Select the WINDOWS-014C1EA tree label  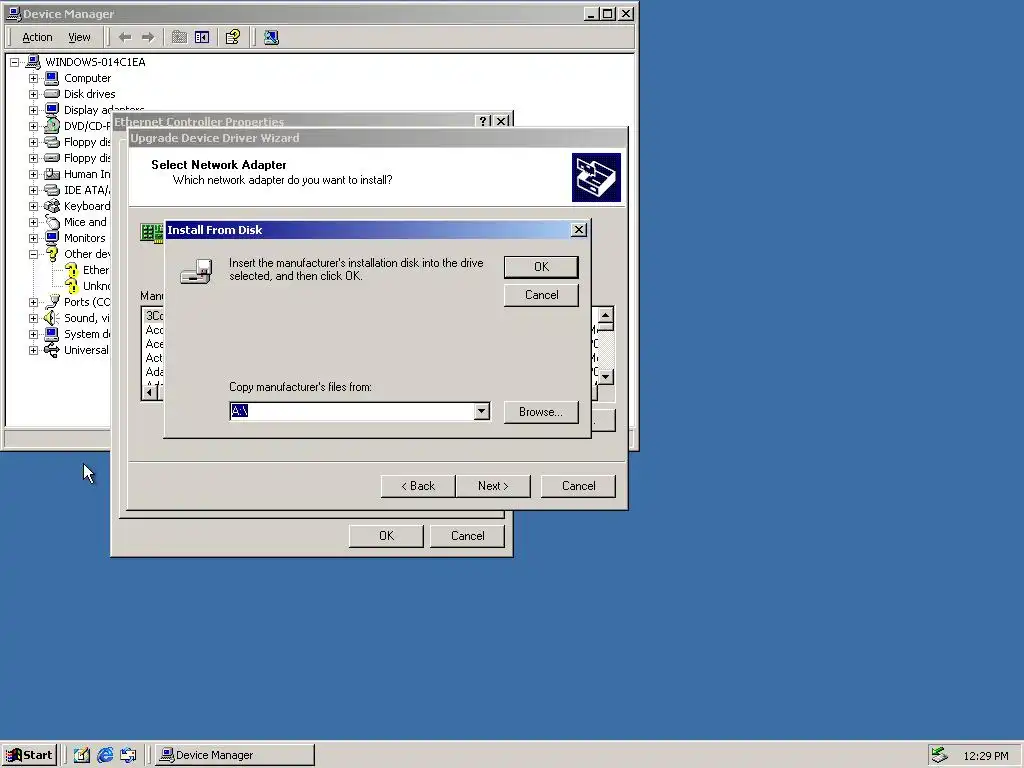pos(95,62)
